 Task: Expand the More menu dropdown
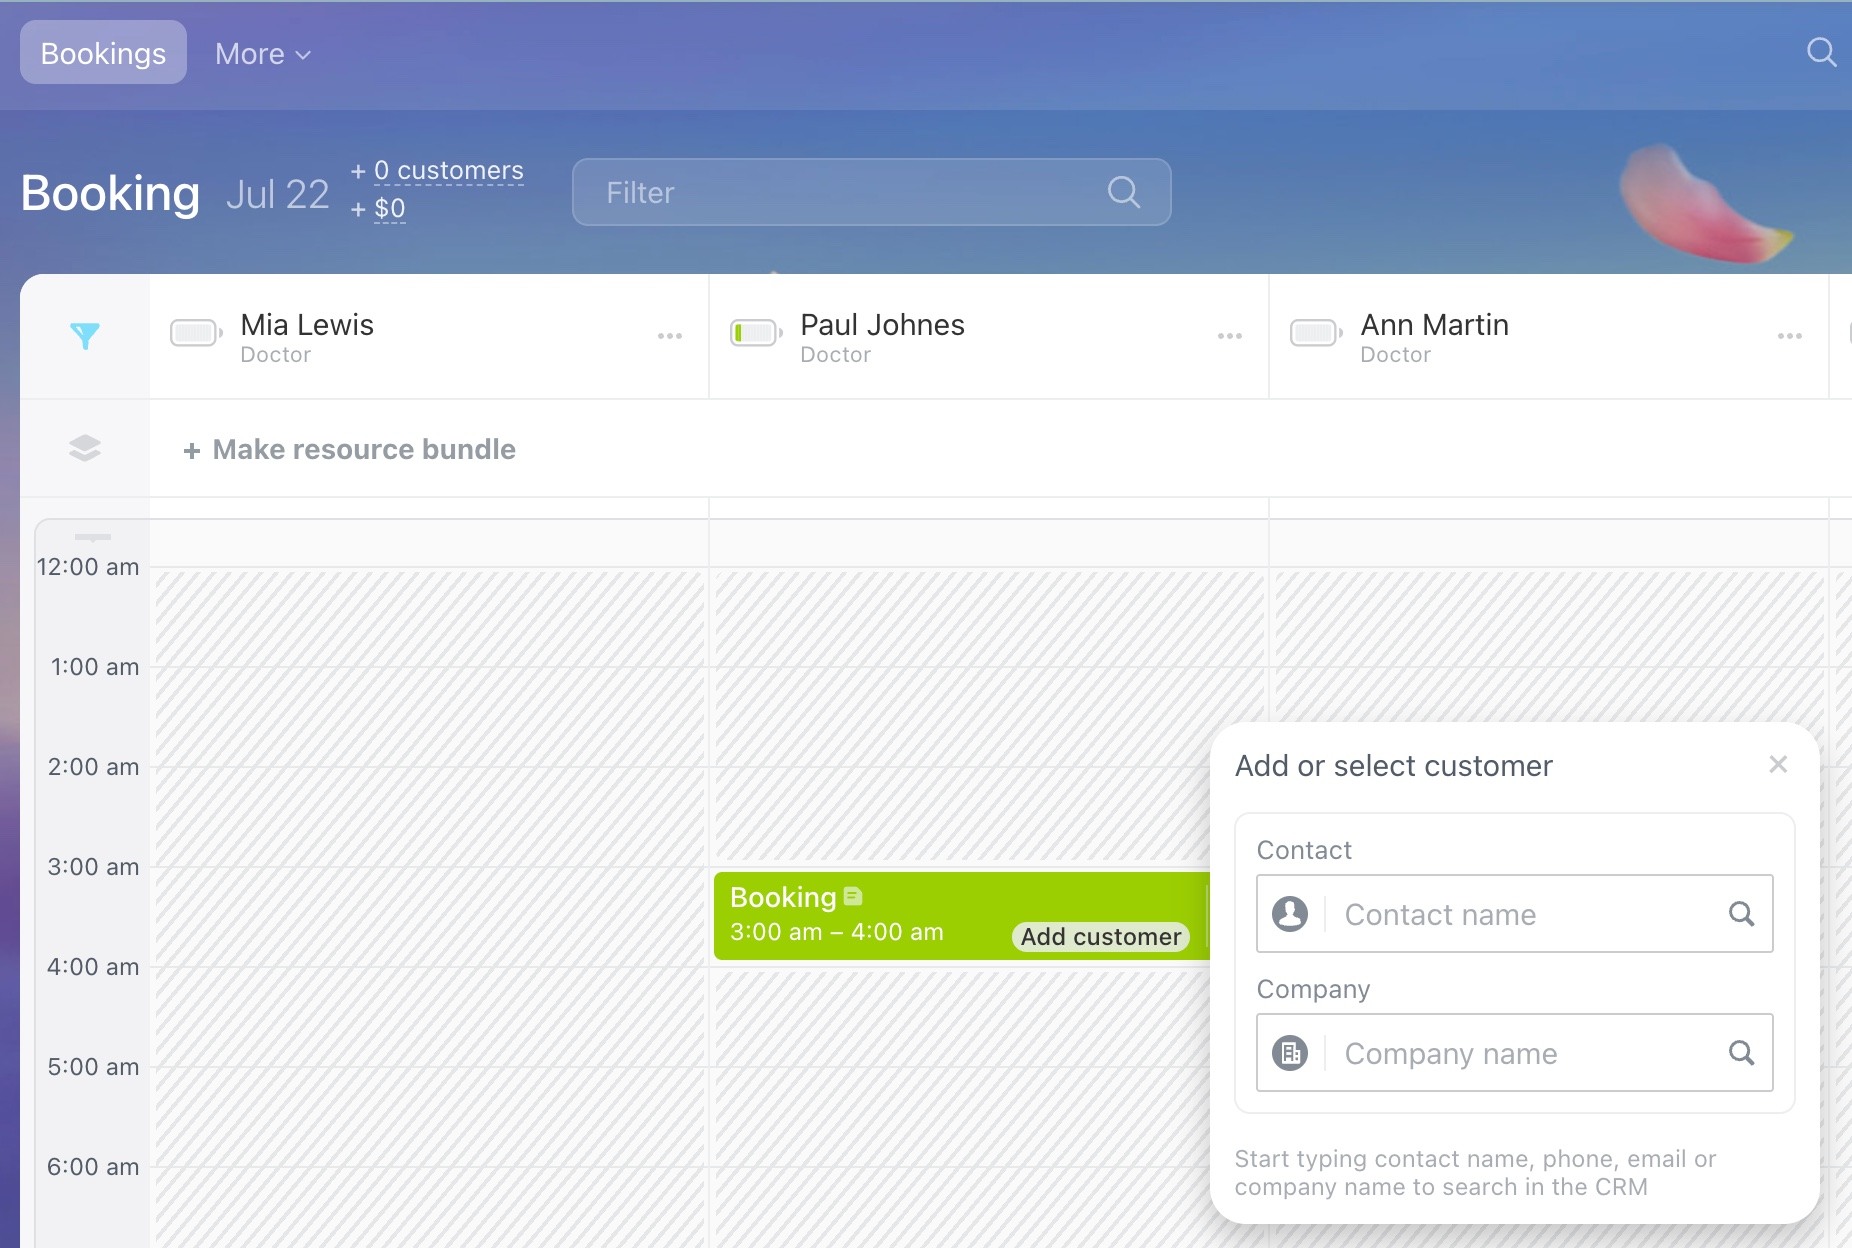click(262, 54)
